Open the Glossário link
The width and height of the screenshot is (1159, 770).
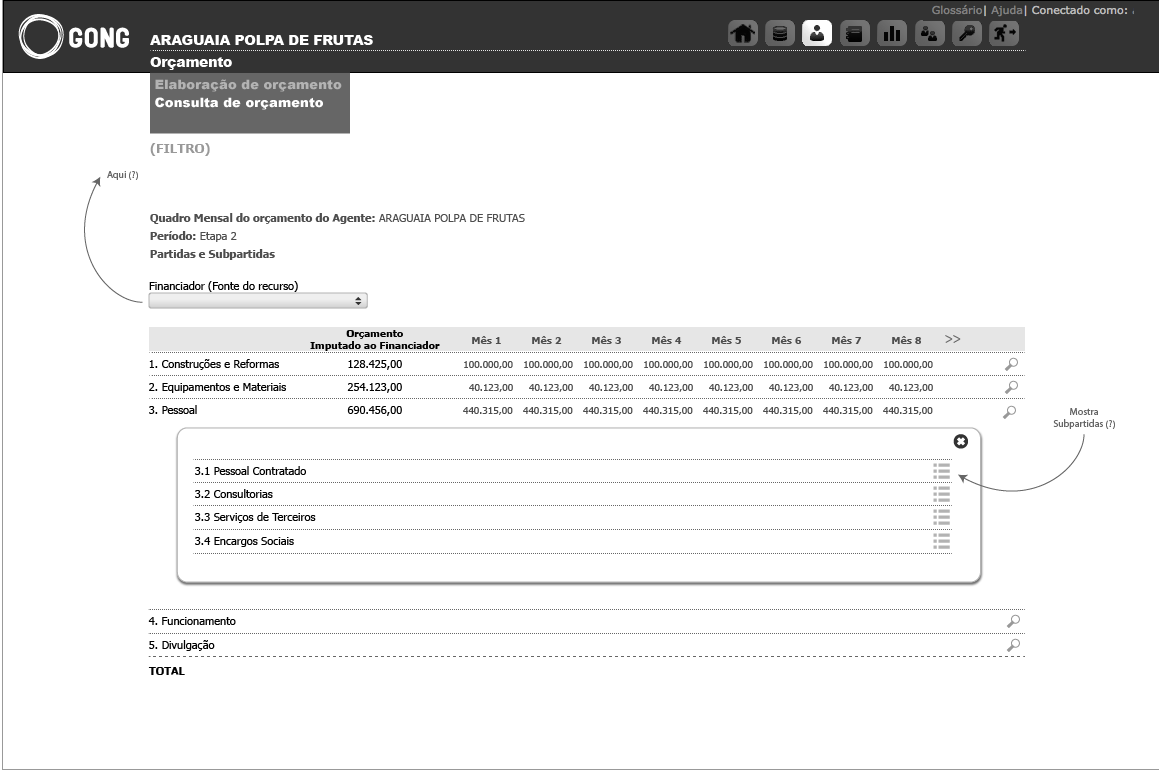pos(956,10)
